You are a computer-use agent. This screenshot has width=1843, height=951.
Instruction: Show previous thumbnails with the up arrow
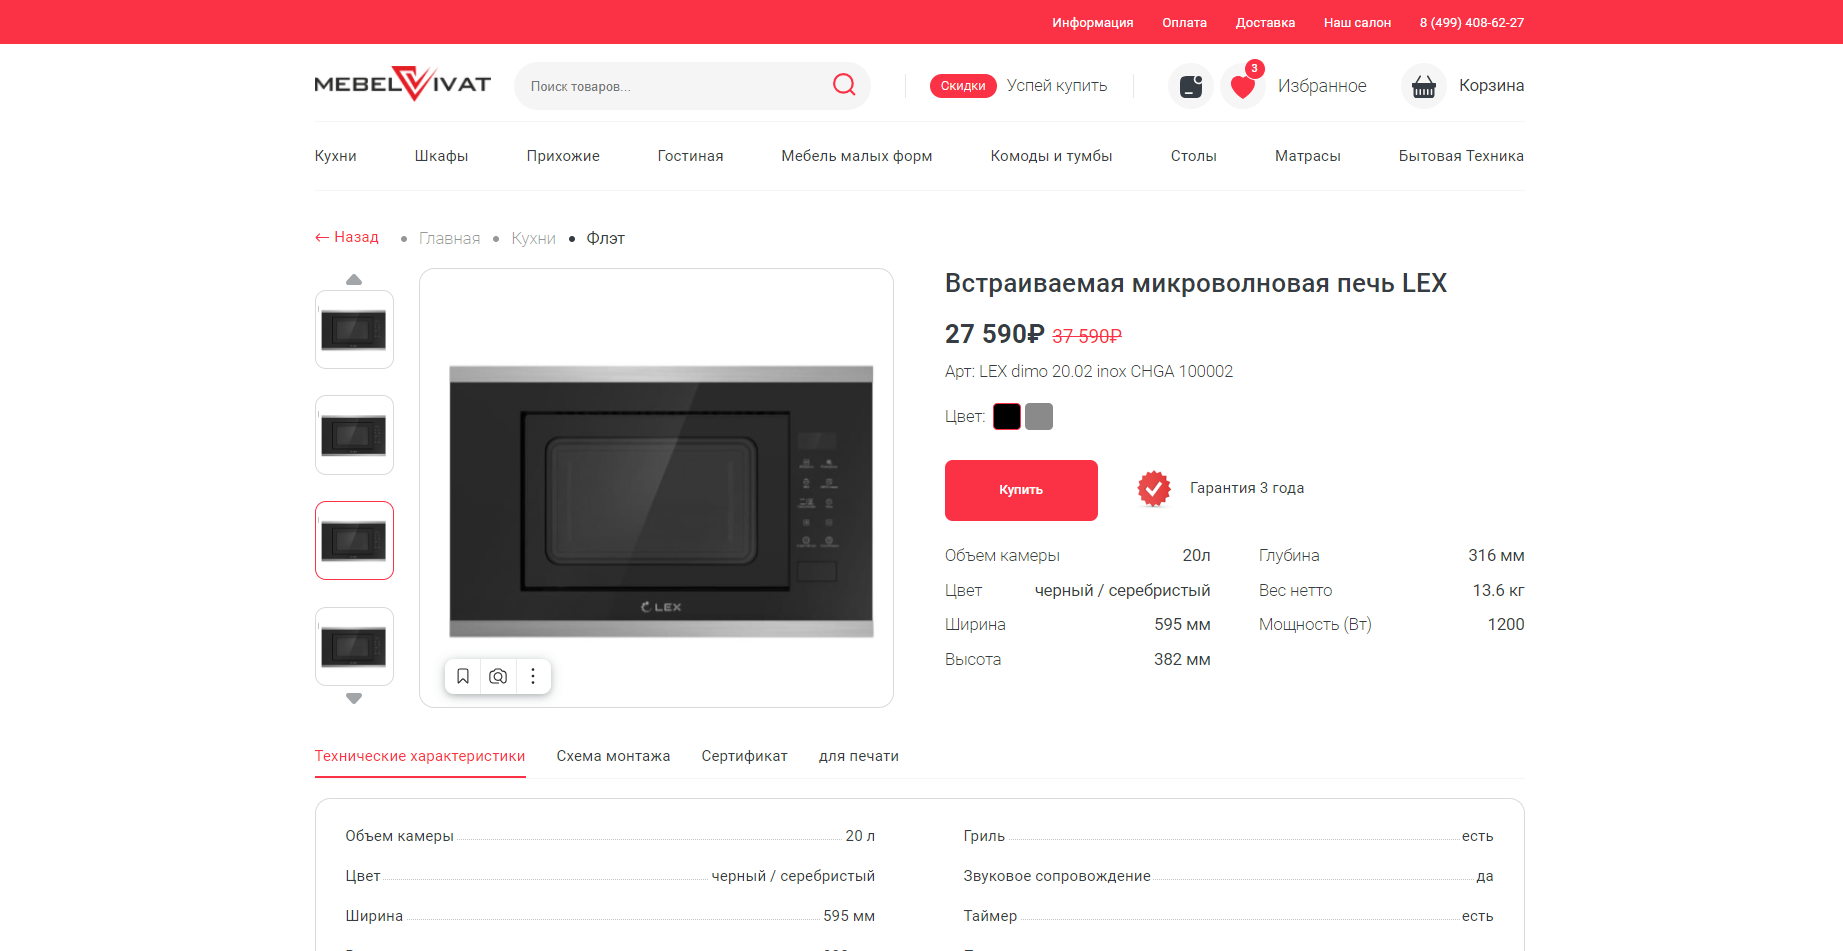pyautogui.click(x=354, y=280)
